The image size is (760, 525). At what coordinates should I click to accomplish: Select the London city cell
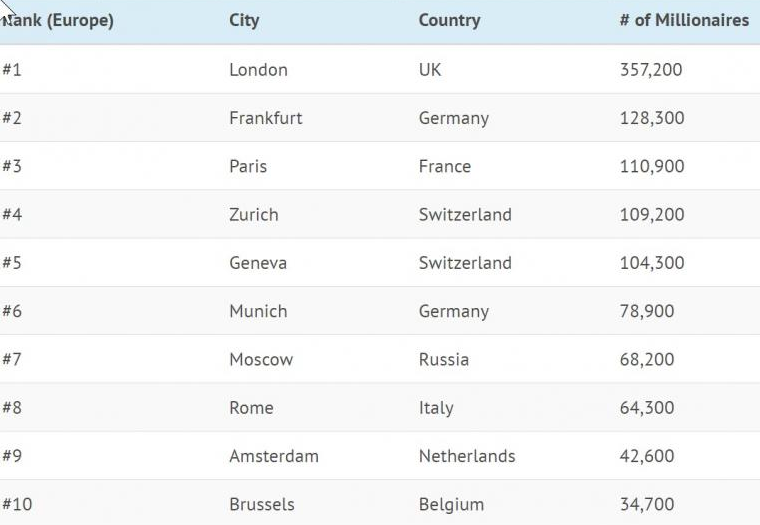[258, 70]
